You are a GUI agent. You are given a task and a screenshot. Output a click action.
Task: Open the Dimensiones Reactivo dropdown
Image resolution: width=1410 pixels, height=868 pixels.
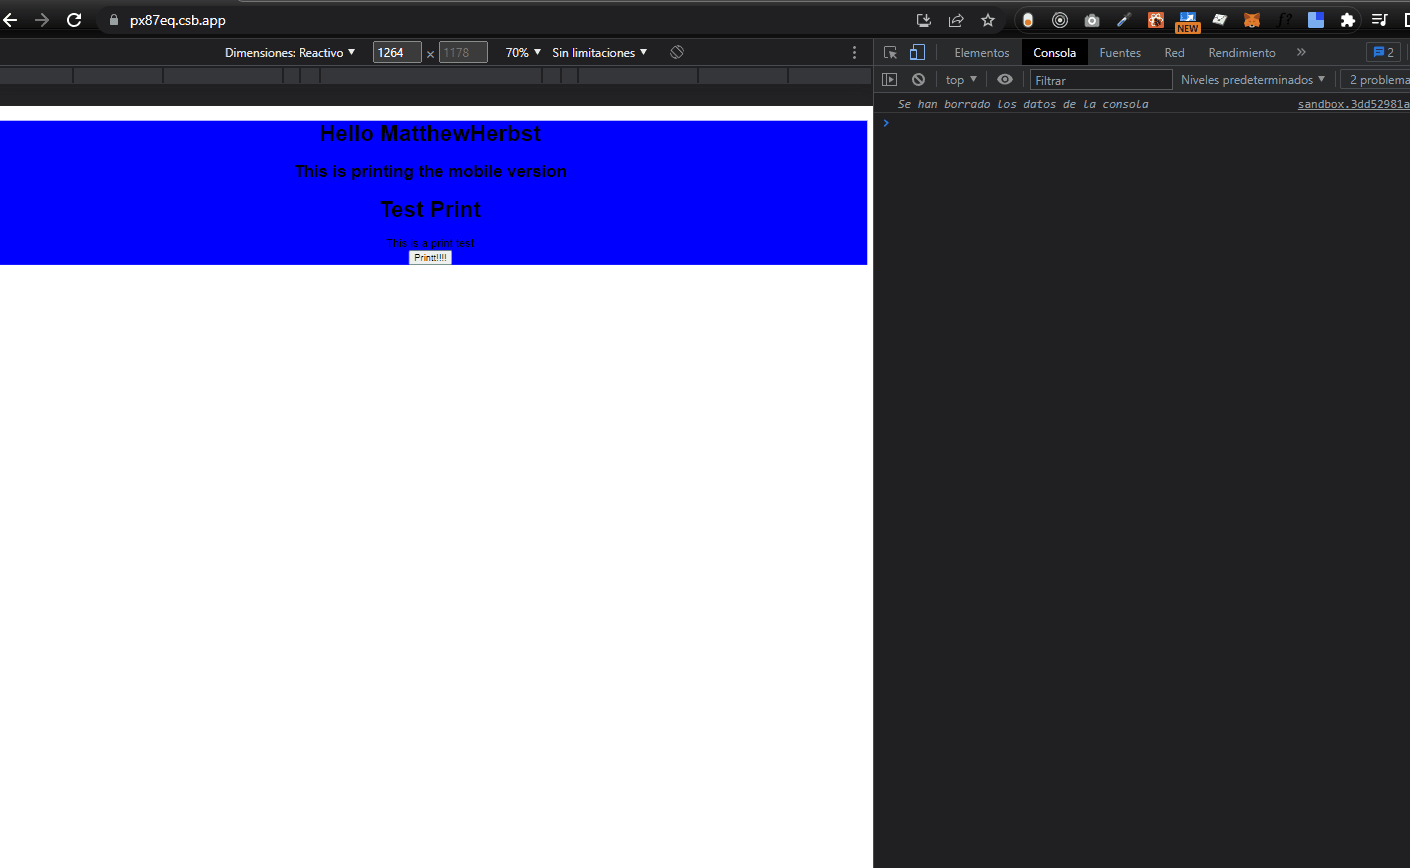[290, 52]
